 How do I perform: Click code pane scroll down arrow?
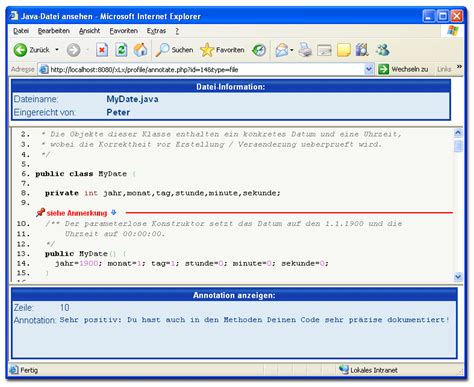pos(458,276)
